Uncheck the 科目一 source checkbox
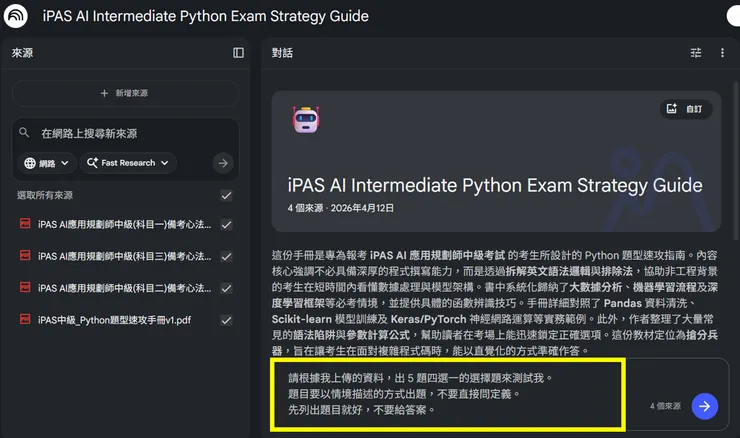The height and width of the screenshot is (438, 740). click(x=227, y=225)
